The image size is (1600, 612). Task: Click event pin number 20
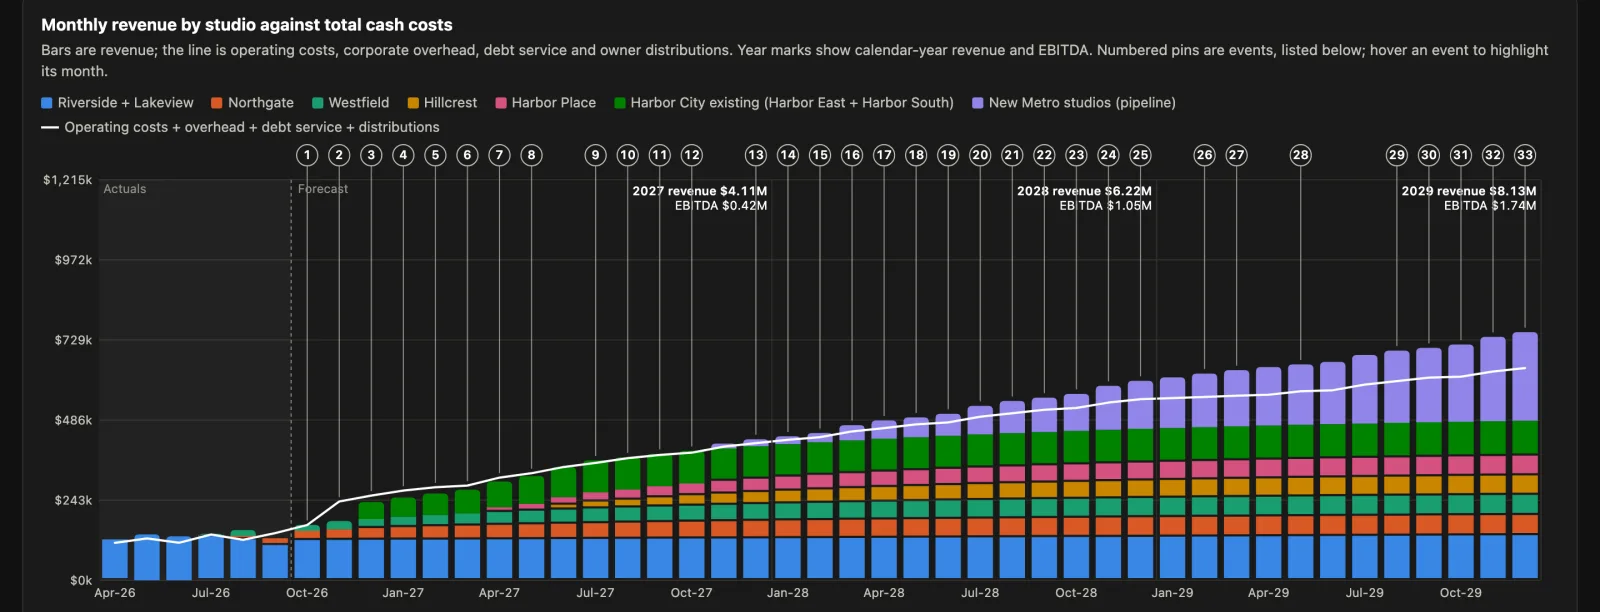[x=980, y=155]
